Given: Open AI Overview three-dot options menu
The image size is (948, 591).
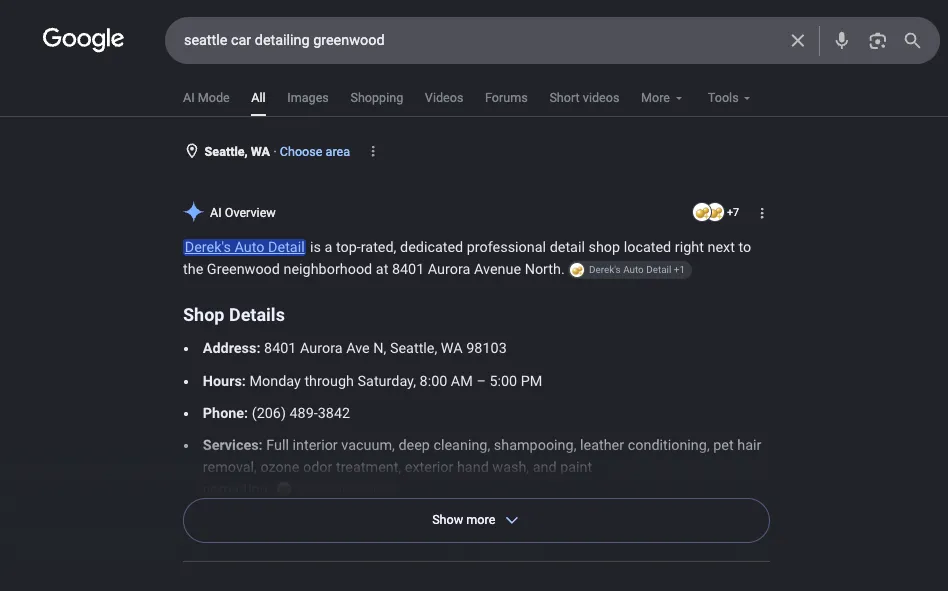Looking at the screenshot, I should (x=762, y=213).
